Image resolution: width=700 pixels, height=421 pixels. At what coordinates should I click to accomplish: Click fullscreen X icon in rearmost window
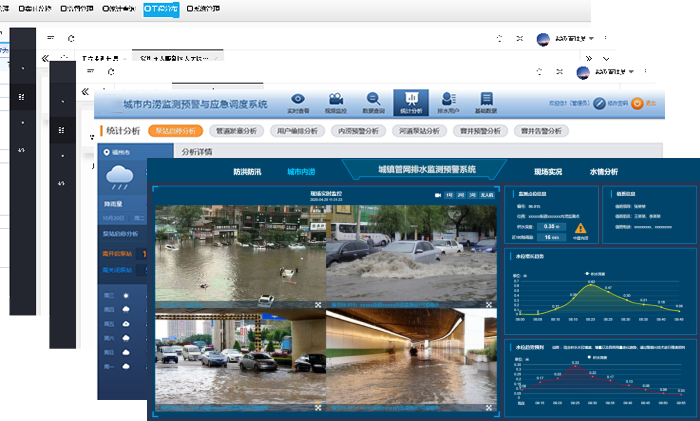pos(520,38)
